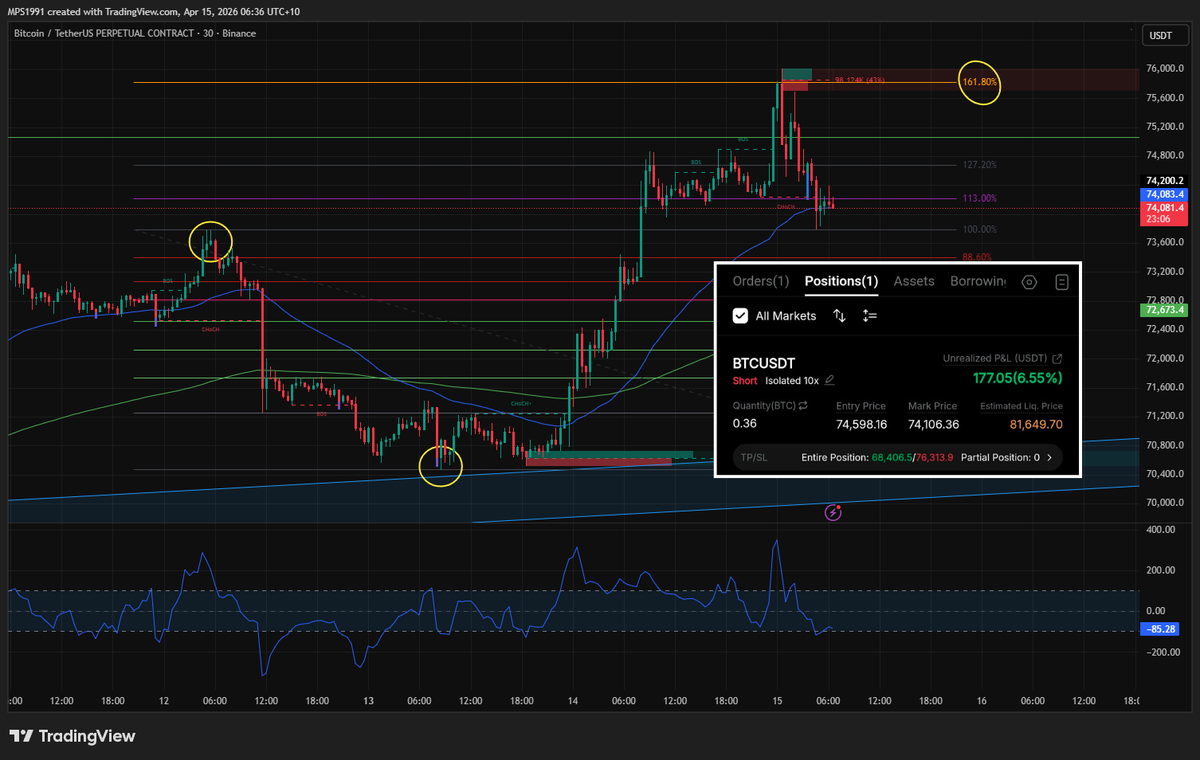This screenshot has width=1200, height=760.
Task: Click the Binance exchange name in the legend
Action: coord(240,33)
